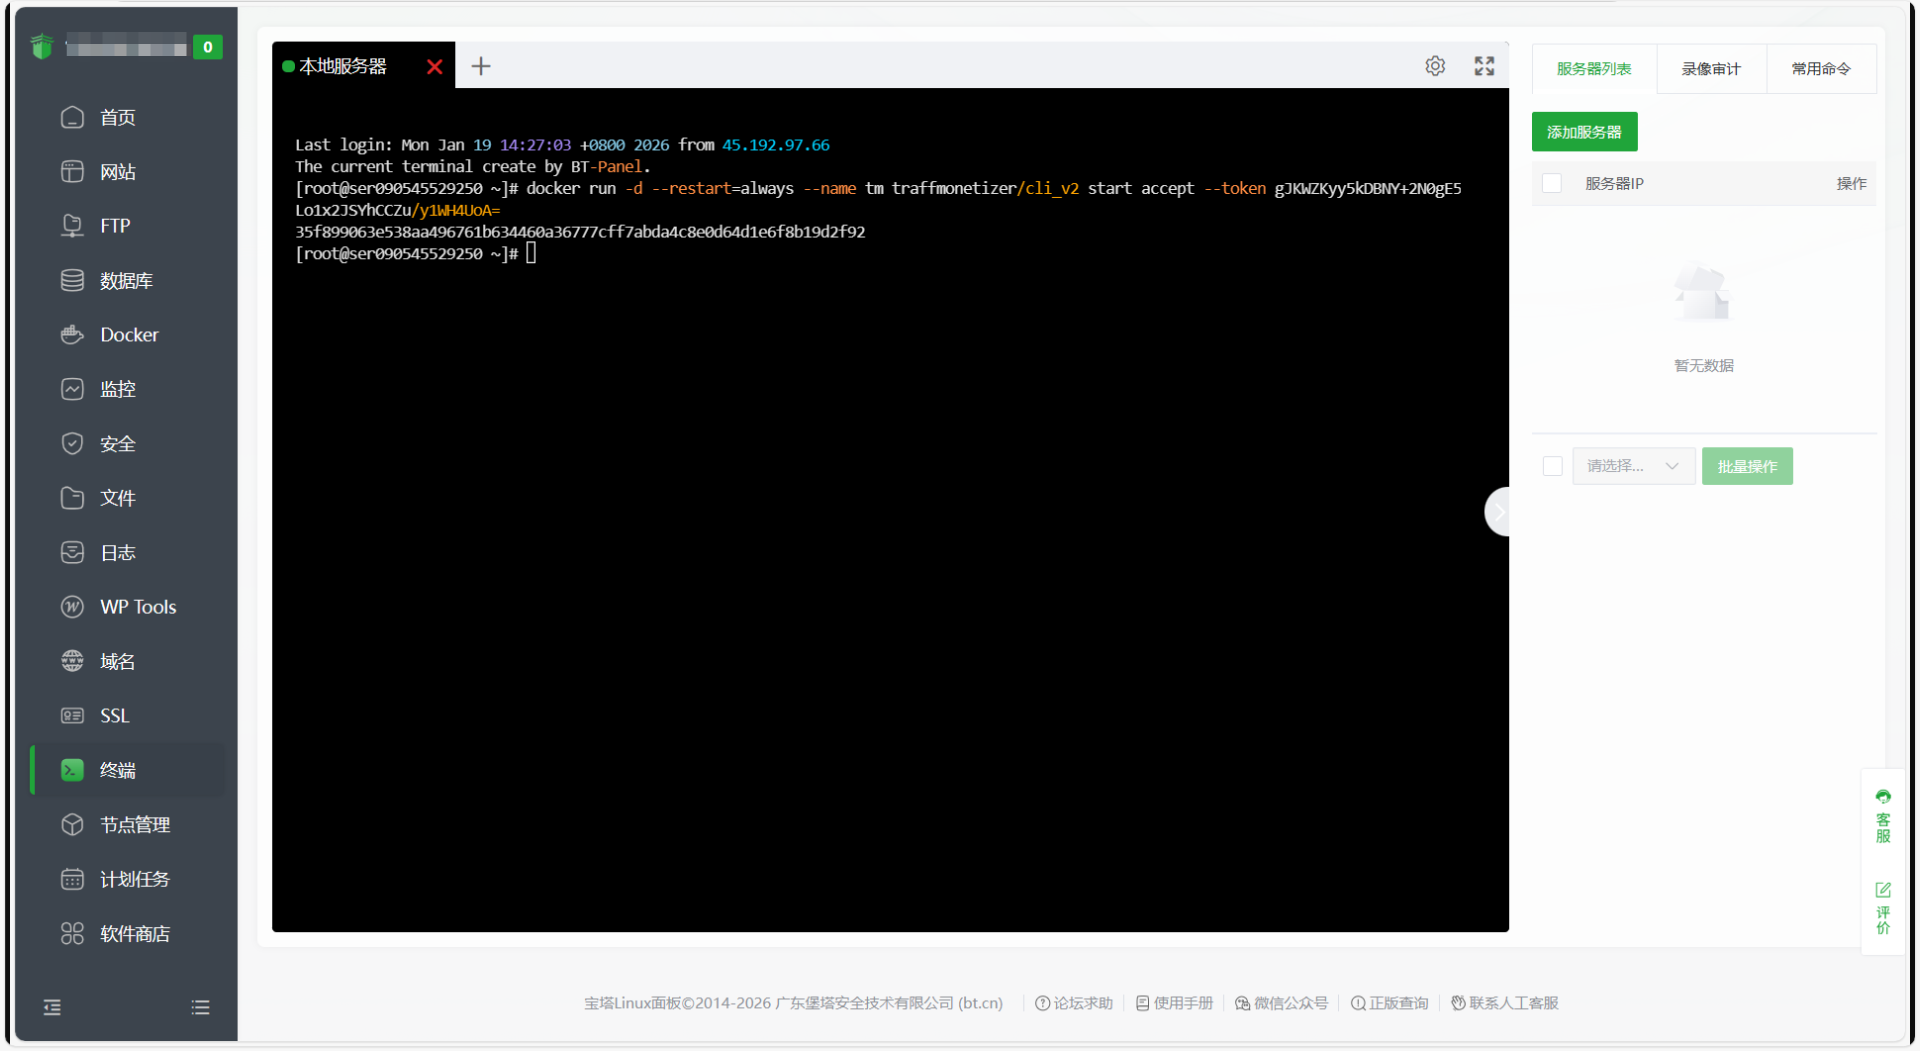Go to the 软件商店 software store
Image resolution: width=1920 pixels, height=1051 pixels.
pyautogui.click(x=134, y=934)
